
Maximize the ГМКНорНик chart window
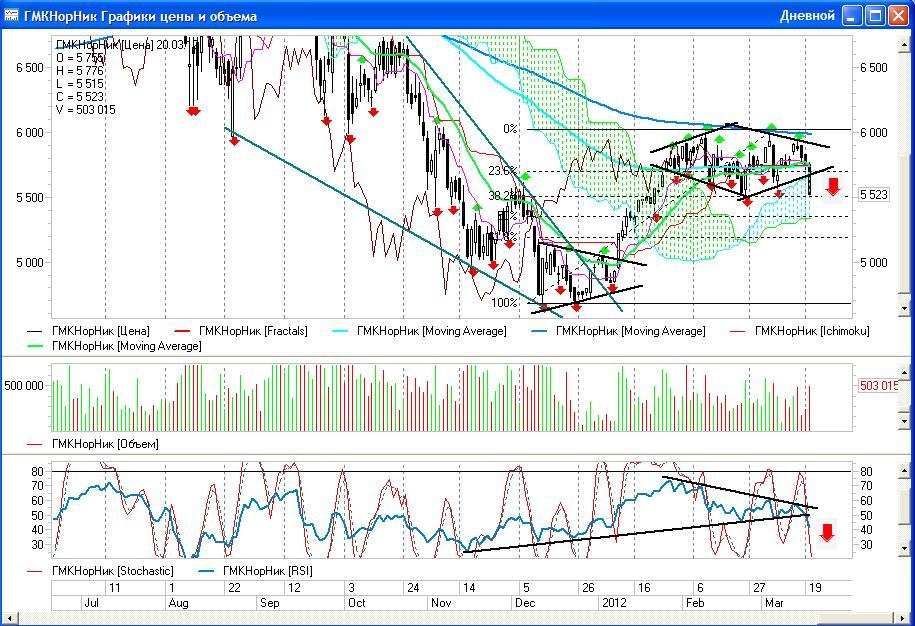tap(875, 16)
